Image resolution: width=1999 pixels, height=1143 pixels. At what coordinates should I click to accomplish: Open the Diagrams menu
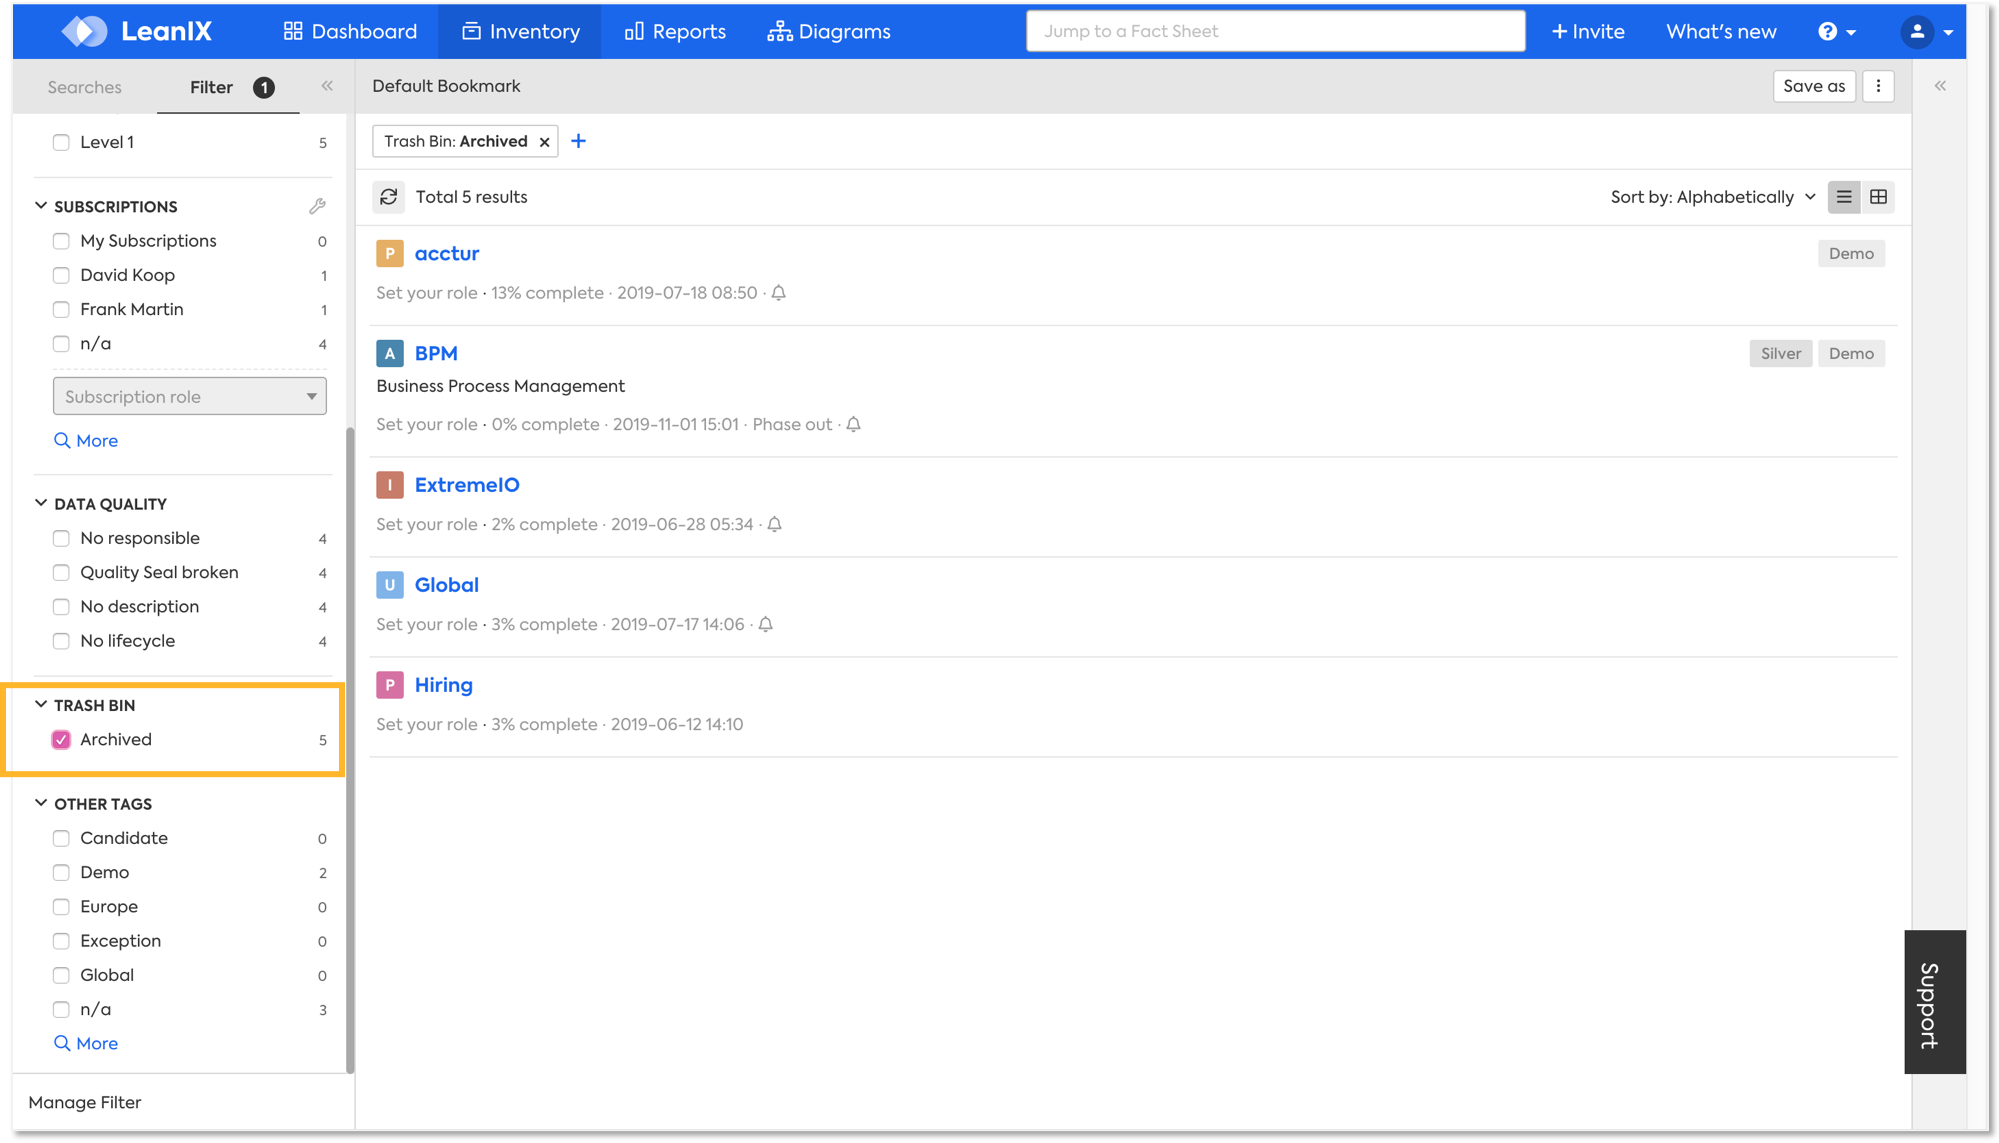[x=828, y=32]
